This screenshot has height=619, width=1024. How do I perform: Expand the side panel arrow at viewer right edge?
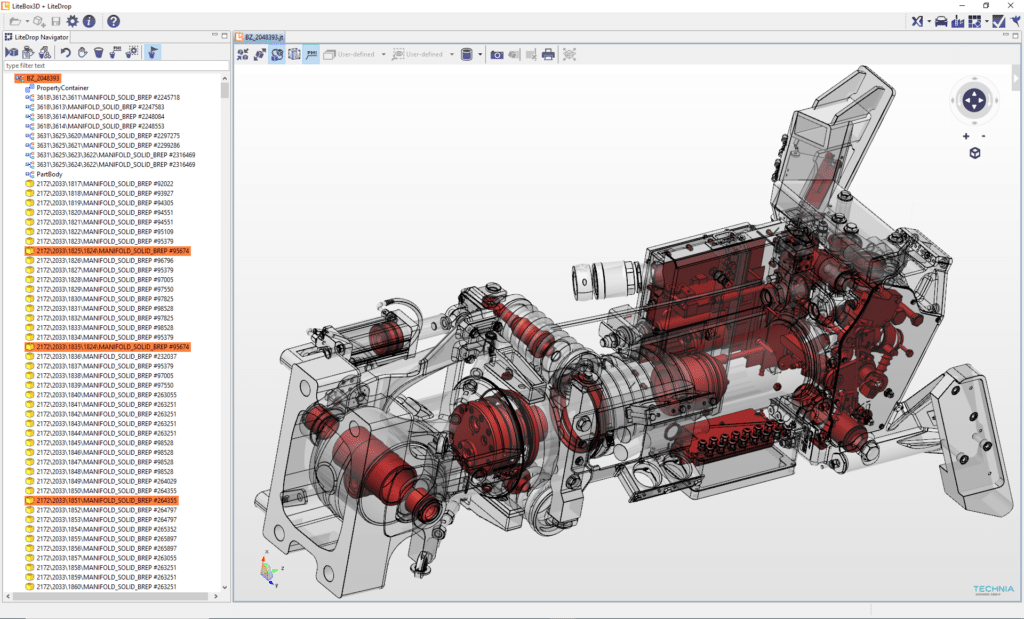point(1016,78)
